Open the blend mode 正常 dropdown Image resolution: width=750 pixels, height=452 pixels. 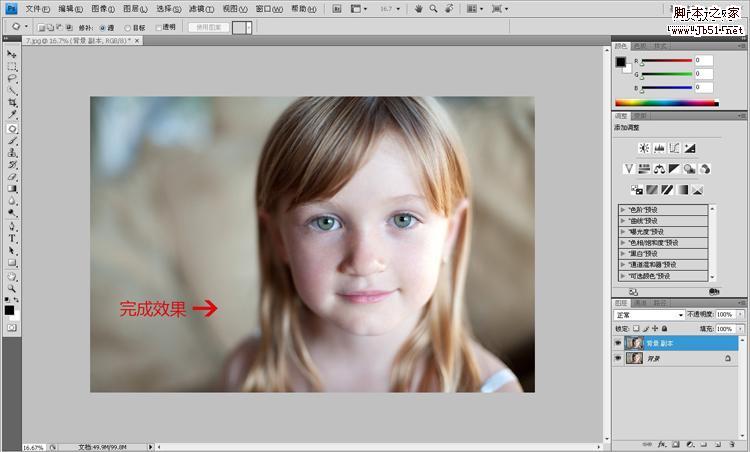coord(649,315)
